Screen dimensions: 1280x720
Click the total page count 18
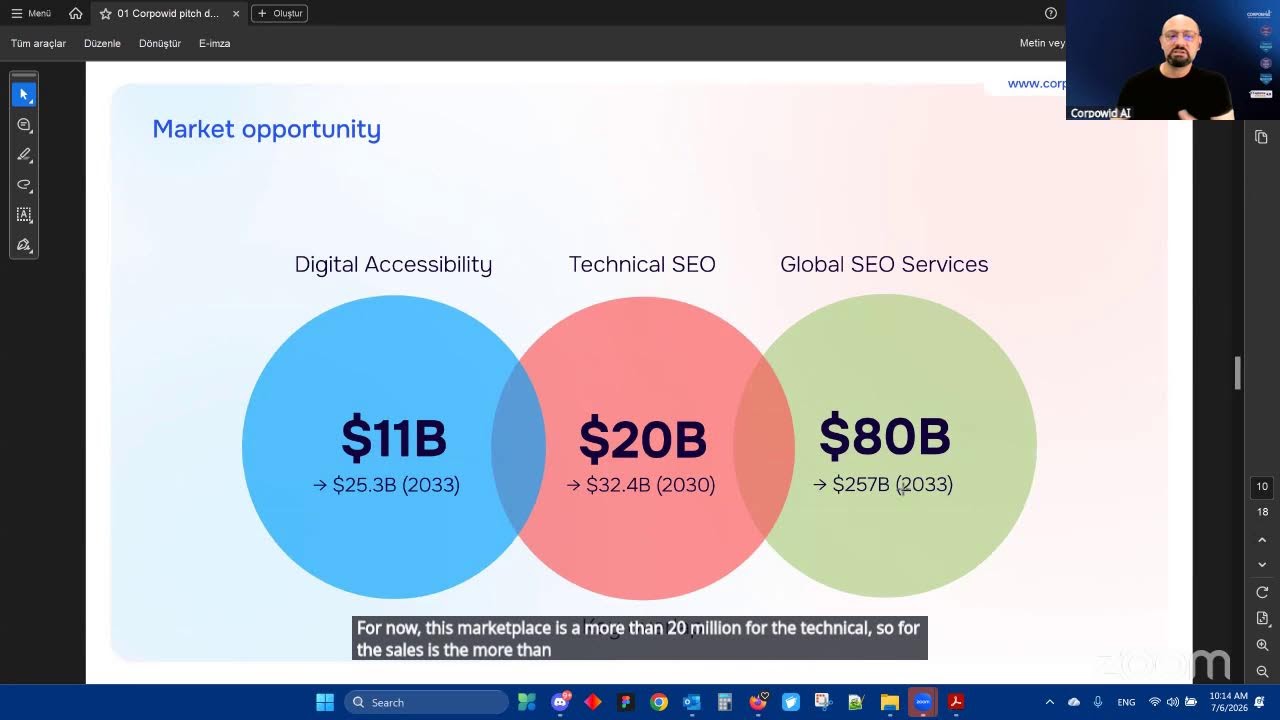pyautogui.click(x=1262, y=512)
